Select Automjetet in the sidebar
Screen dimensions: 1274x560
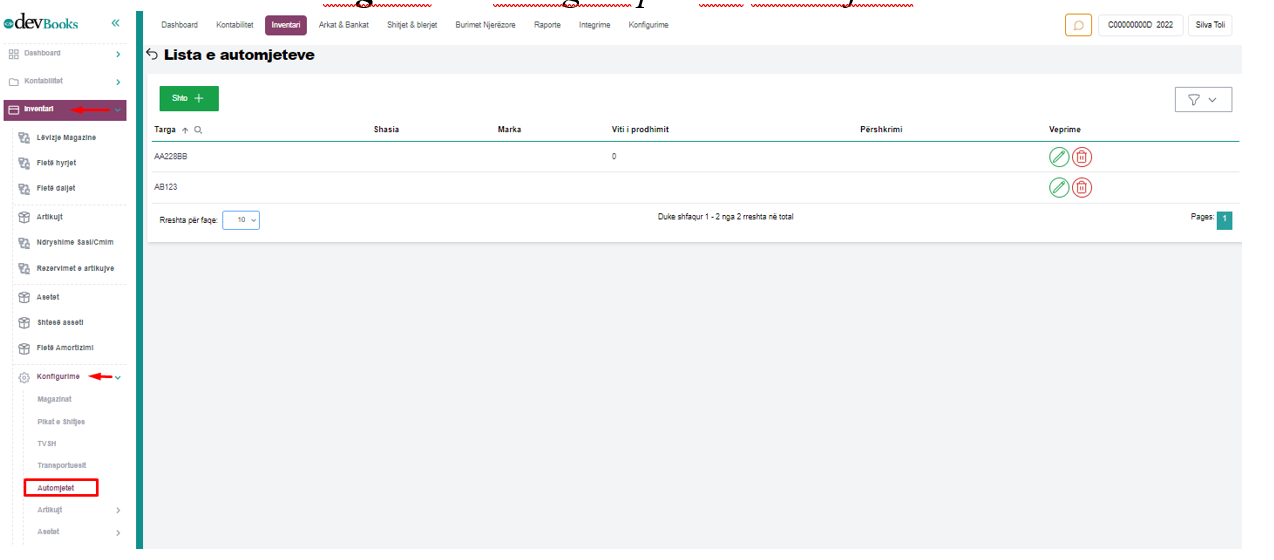point(56,488)
